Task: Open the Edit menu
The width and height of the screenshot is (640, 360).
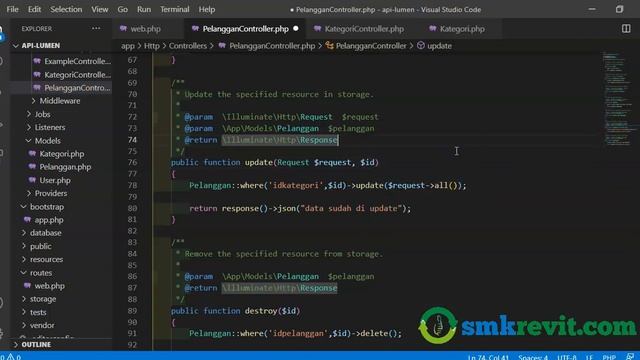Action: click(34, 9)
